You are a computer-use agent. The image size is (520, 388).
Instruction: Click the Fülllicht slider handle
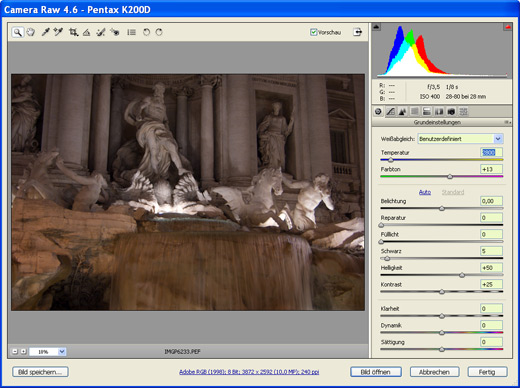point(381,242)
